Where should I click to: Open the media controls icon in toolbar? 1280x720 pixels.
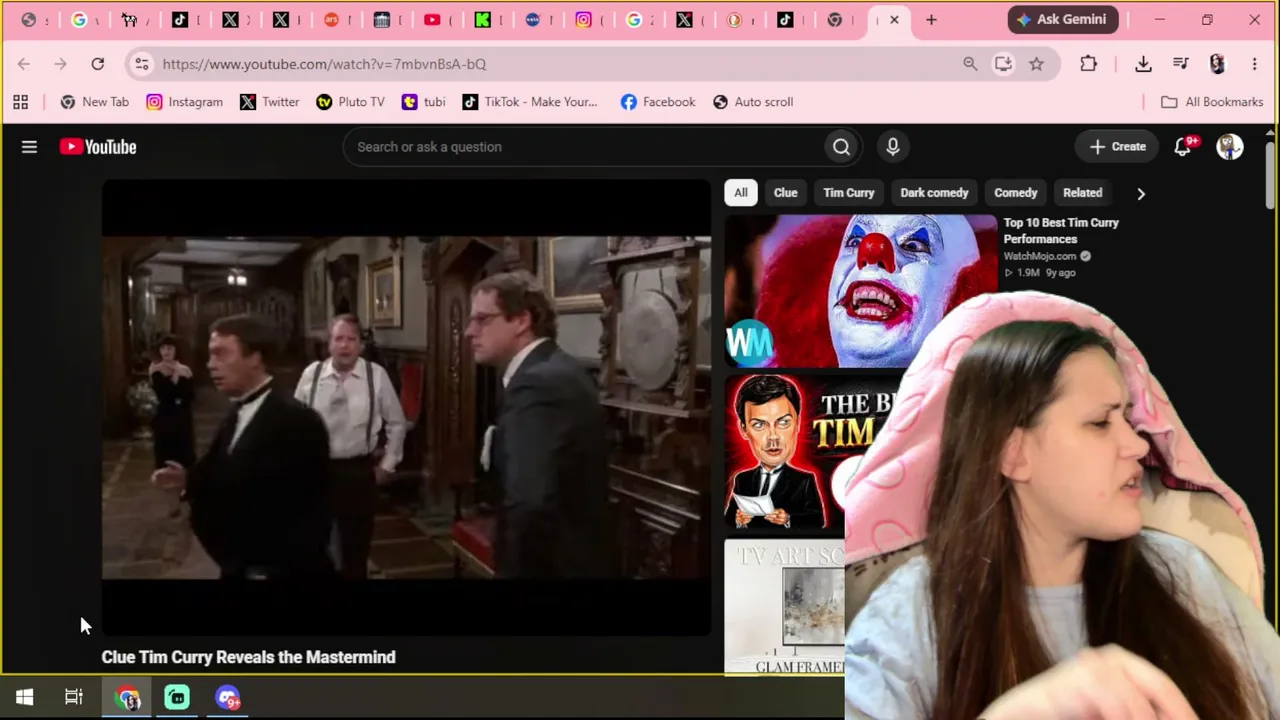point(1181,64)
